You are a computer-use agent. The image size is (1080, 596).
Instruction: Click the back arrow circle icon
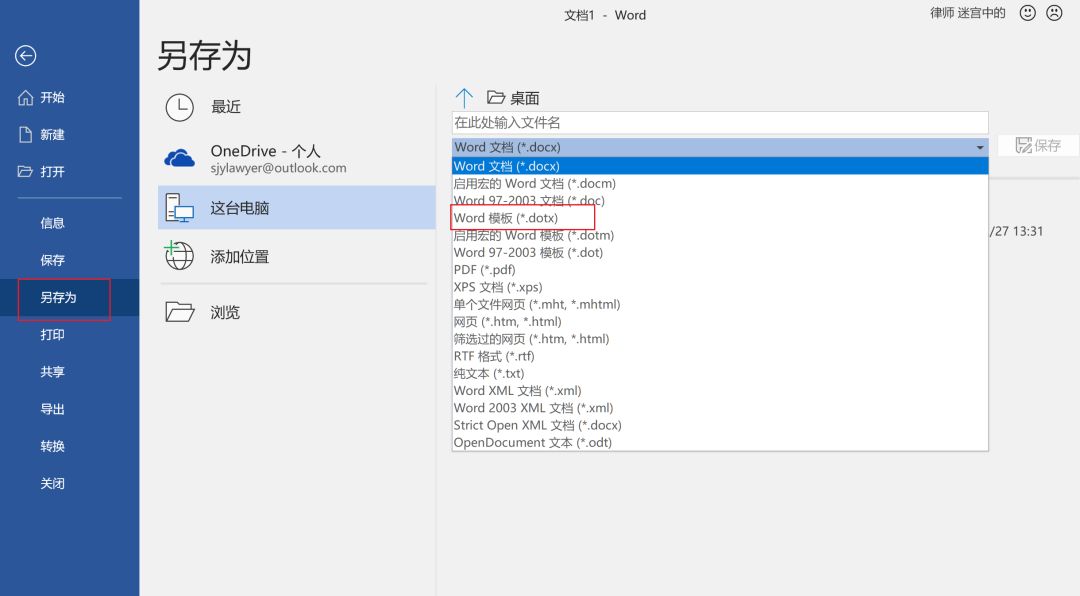coord(25,56)
